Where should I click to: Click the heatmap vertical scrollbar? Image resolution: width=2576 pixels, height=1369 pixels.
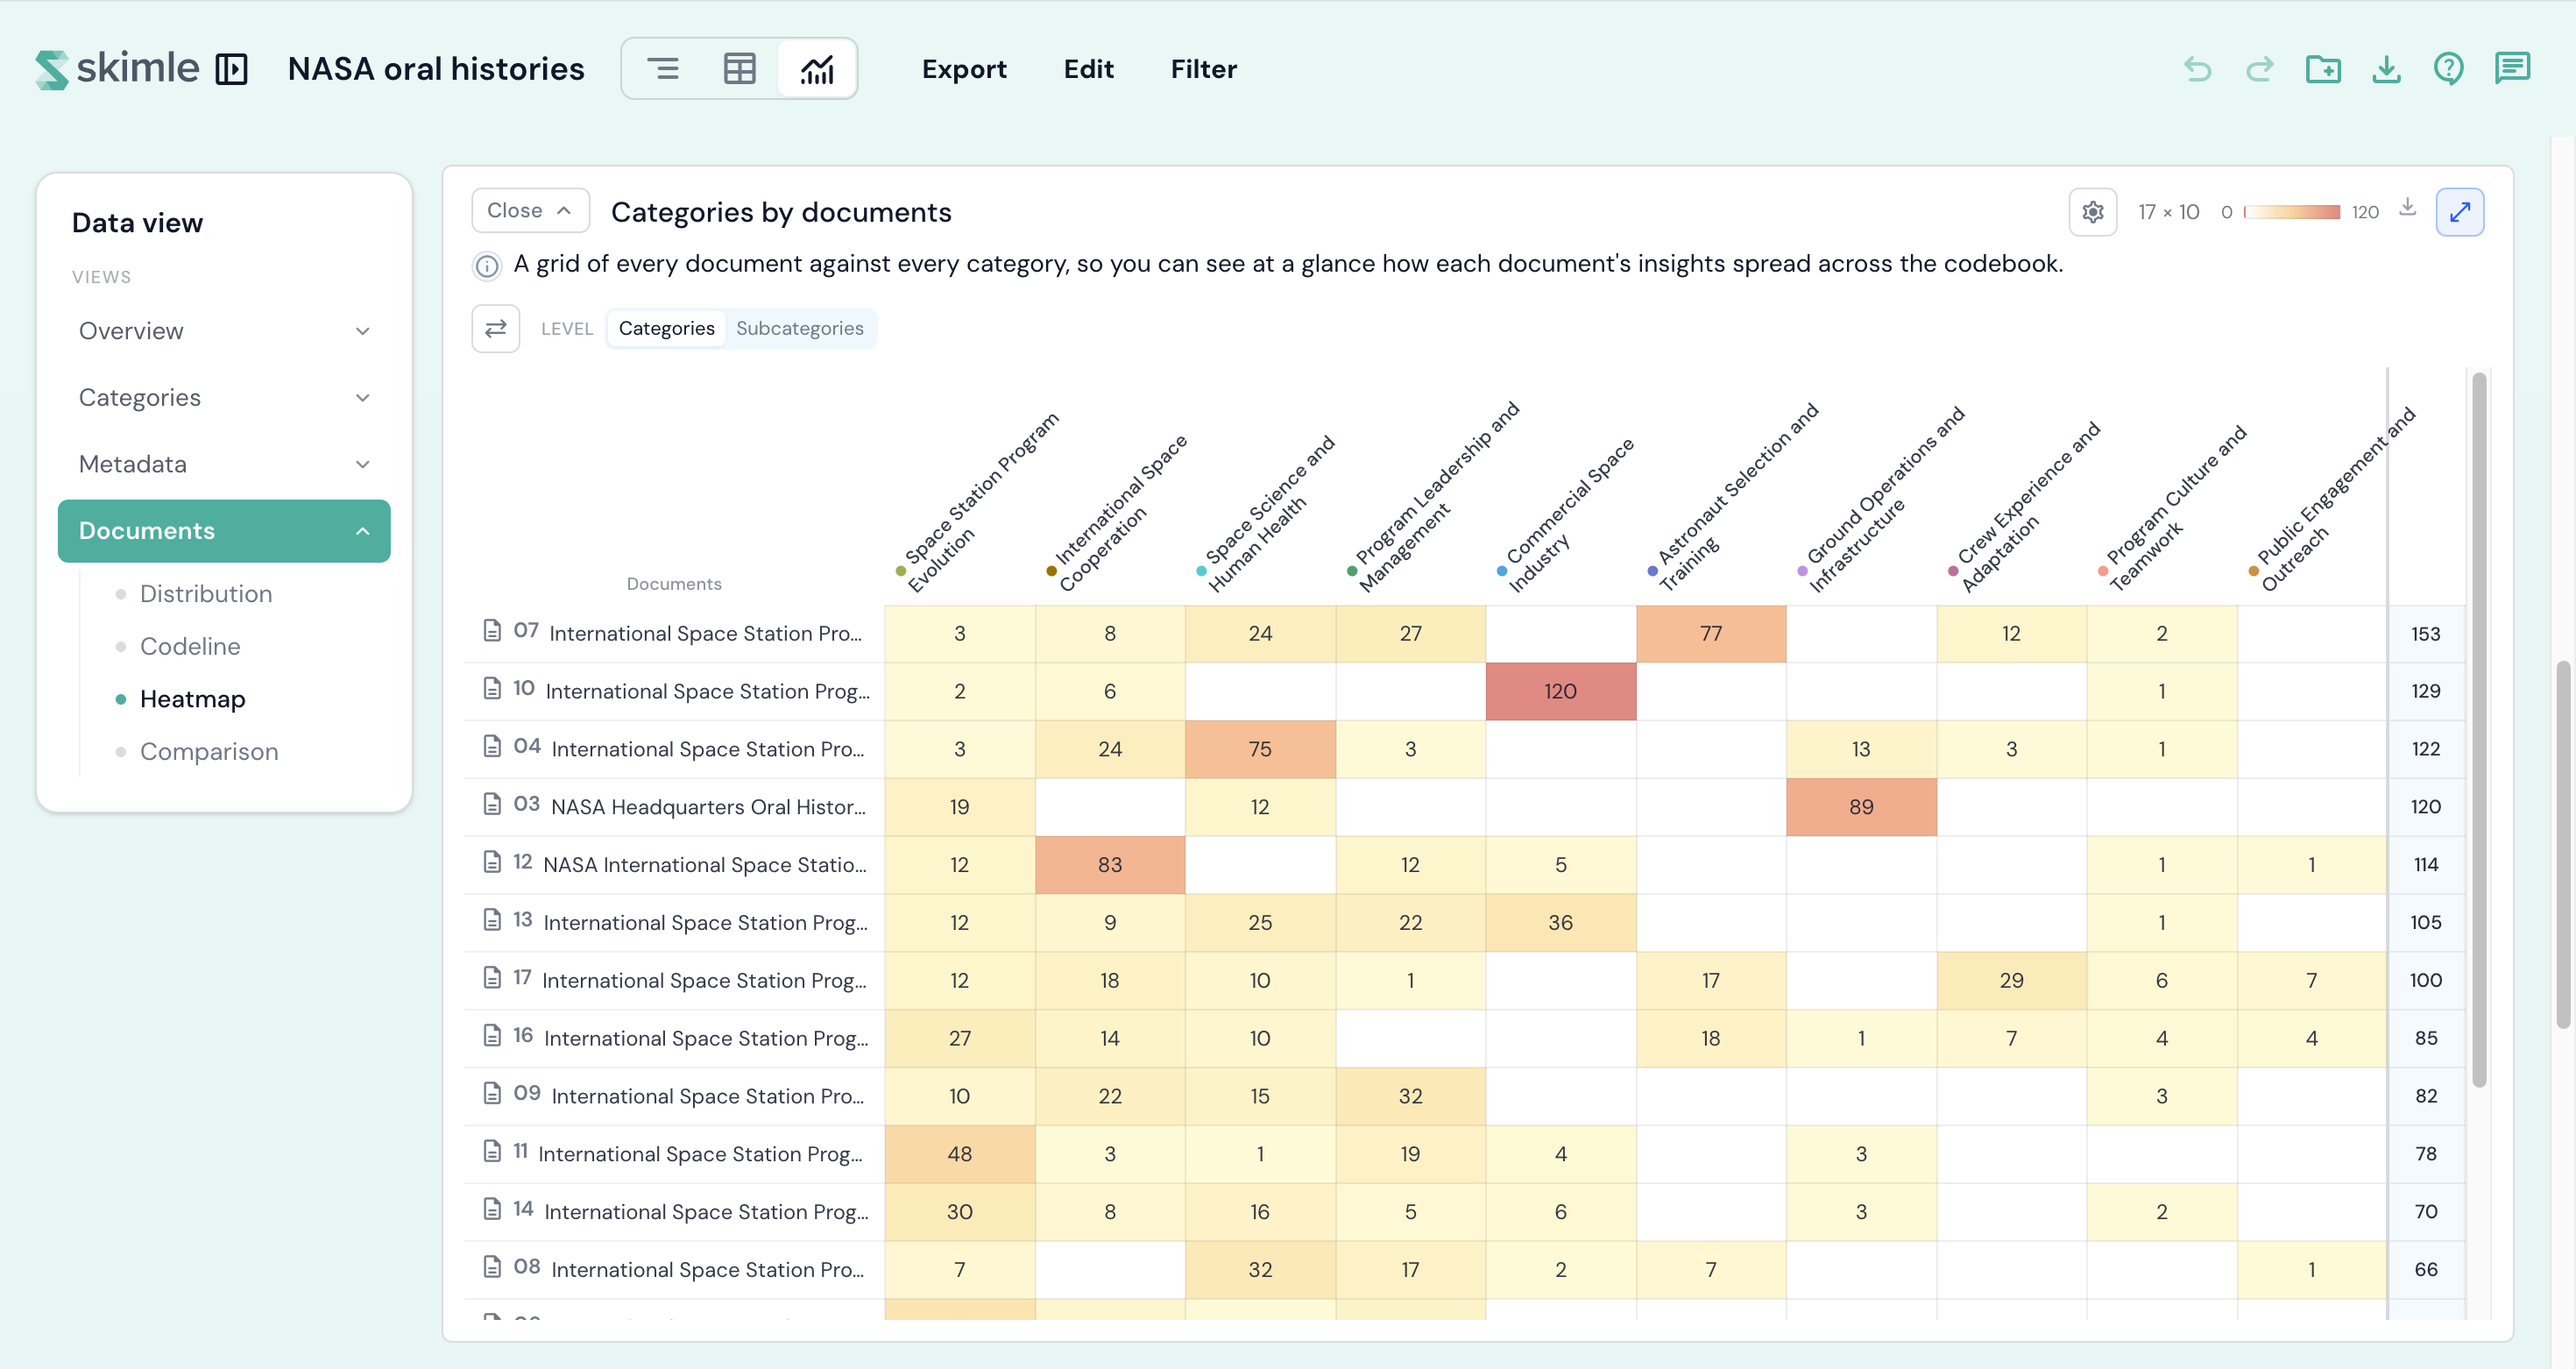point(2479,730)
